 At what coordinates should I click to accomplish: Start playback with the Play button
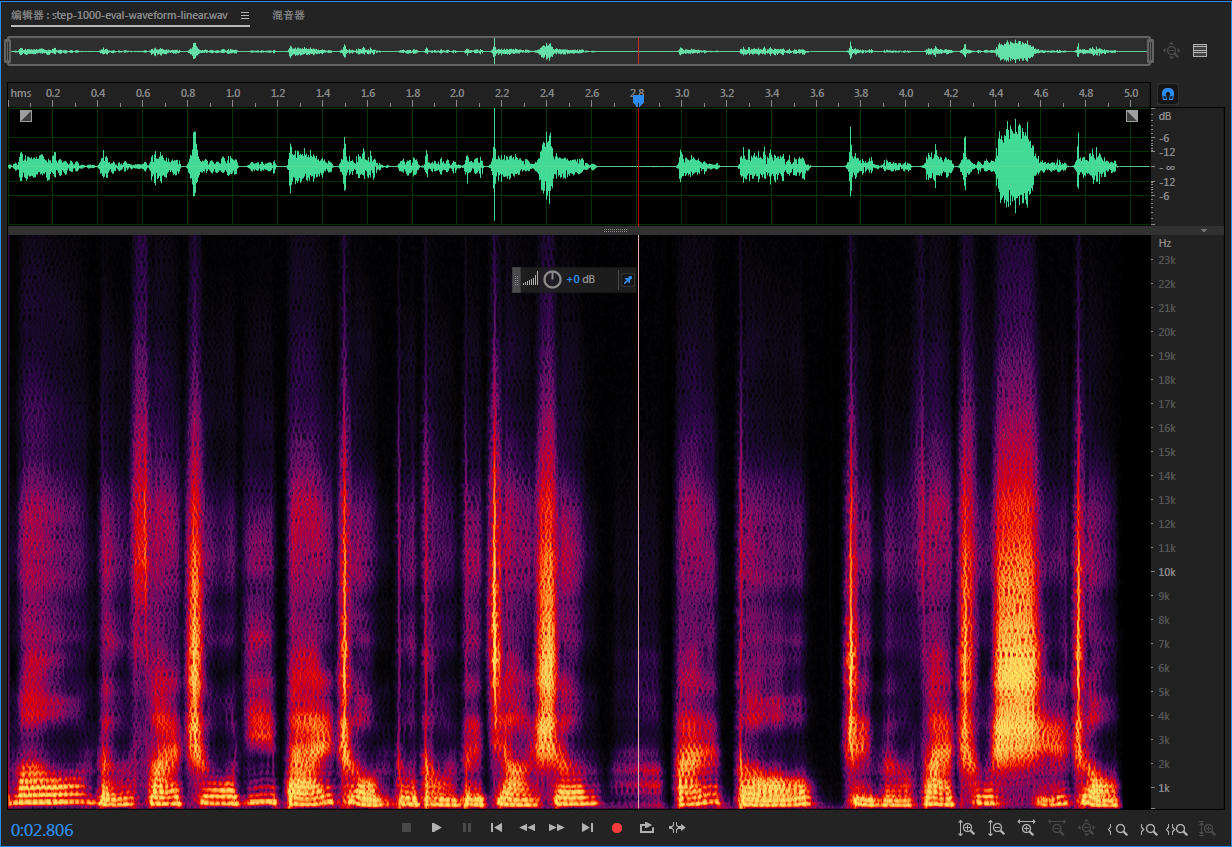(436, 828)
